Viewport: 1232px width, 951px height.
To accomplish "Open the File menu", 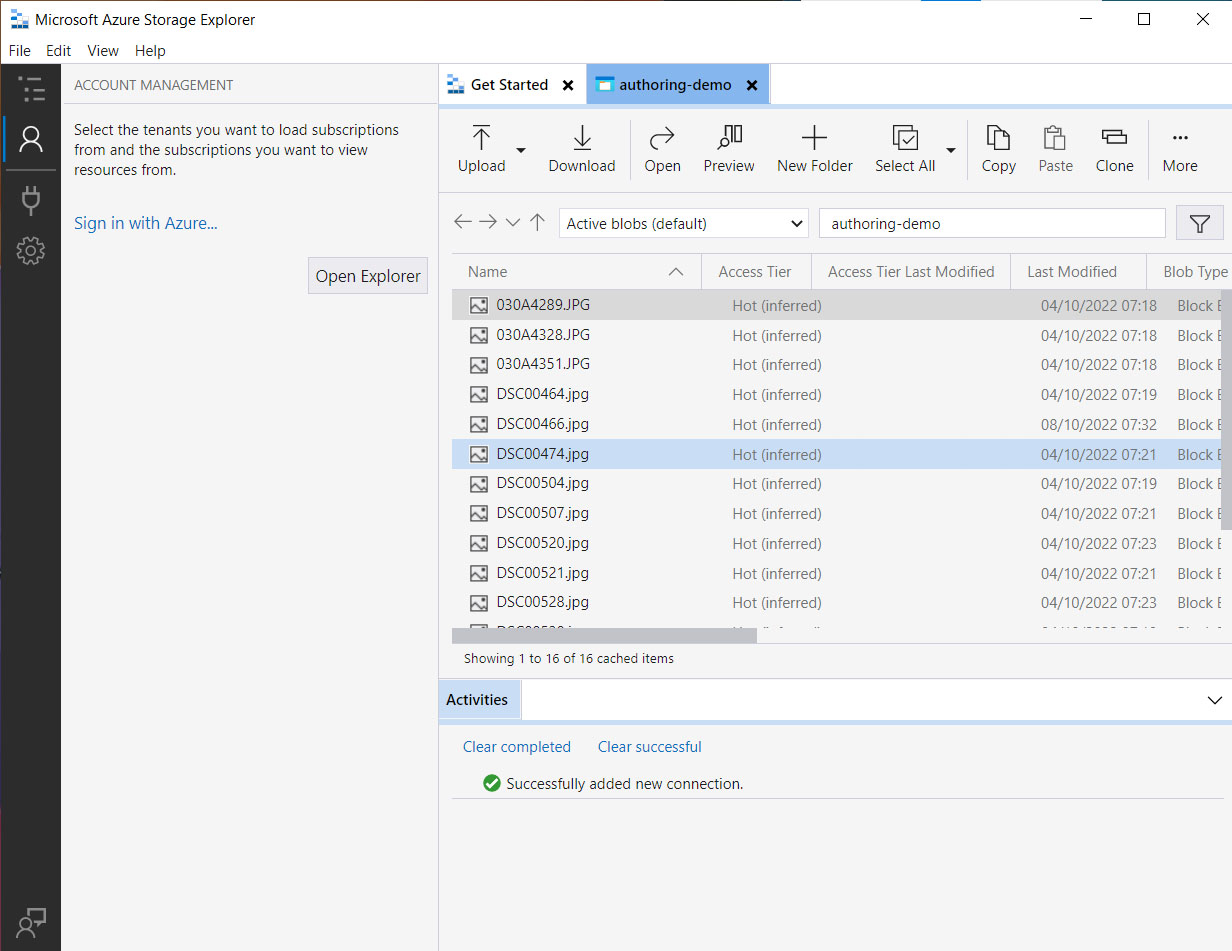I will 20,51.
